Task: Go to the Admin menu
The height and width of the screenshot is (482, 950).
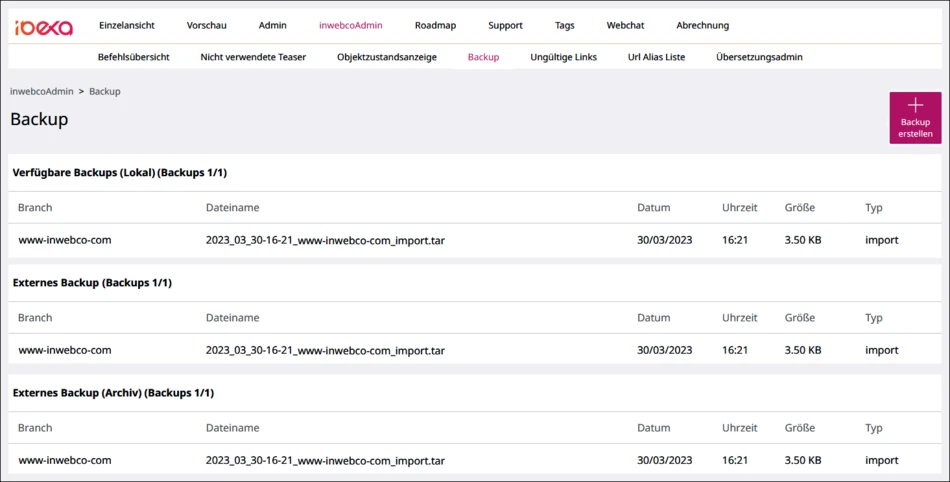Action: (x=272, y=25)
